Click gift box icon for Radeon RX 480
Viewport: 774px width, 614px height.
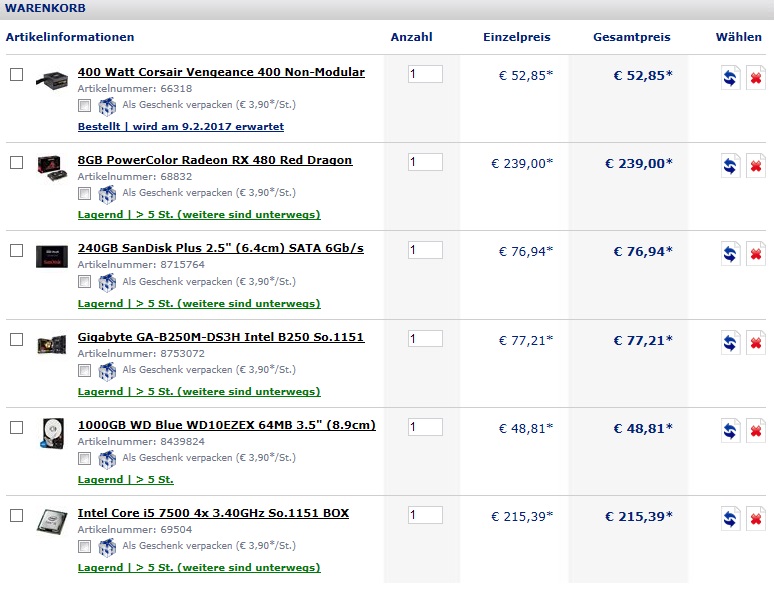point(107,194)
